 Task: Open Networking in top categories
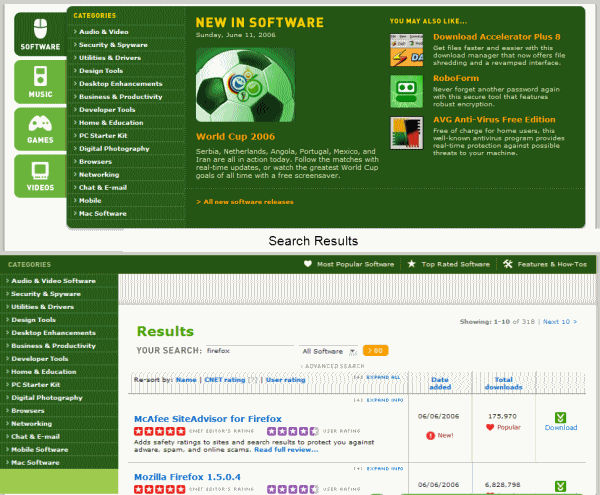pyautogui.click(x=99, y=175)
